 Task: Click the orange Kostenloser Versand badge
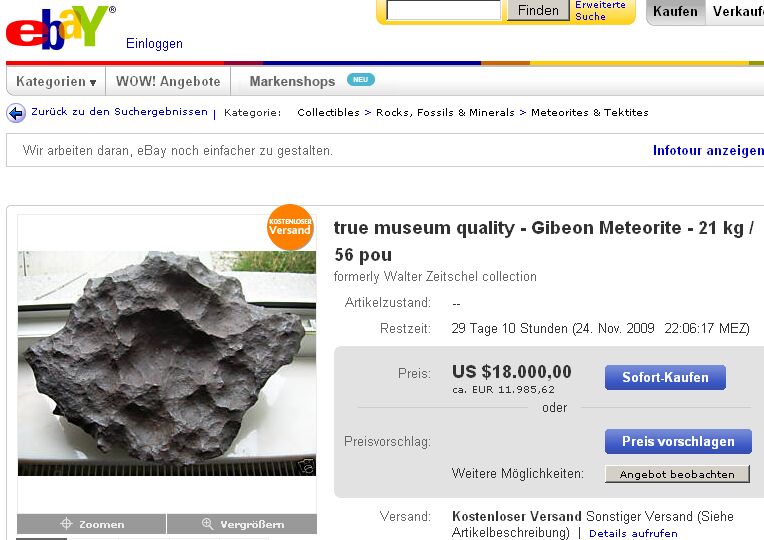(290, 226)
